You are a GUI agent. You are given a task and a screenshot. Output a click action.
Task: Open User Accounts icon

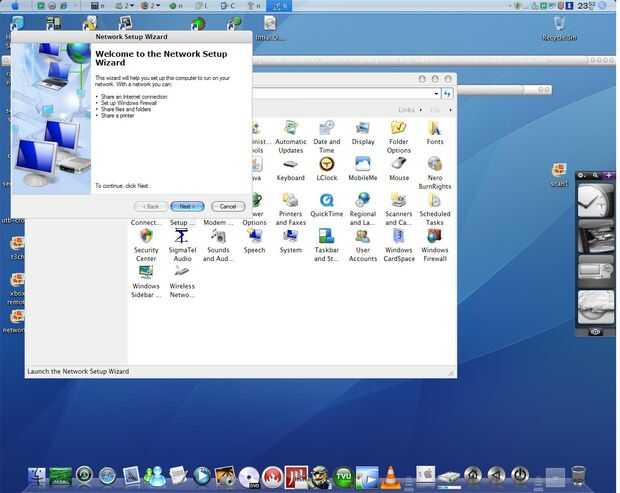pos(363,245)
